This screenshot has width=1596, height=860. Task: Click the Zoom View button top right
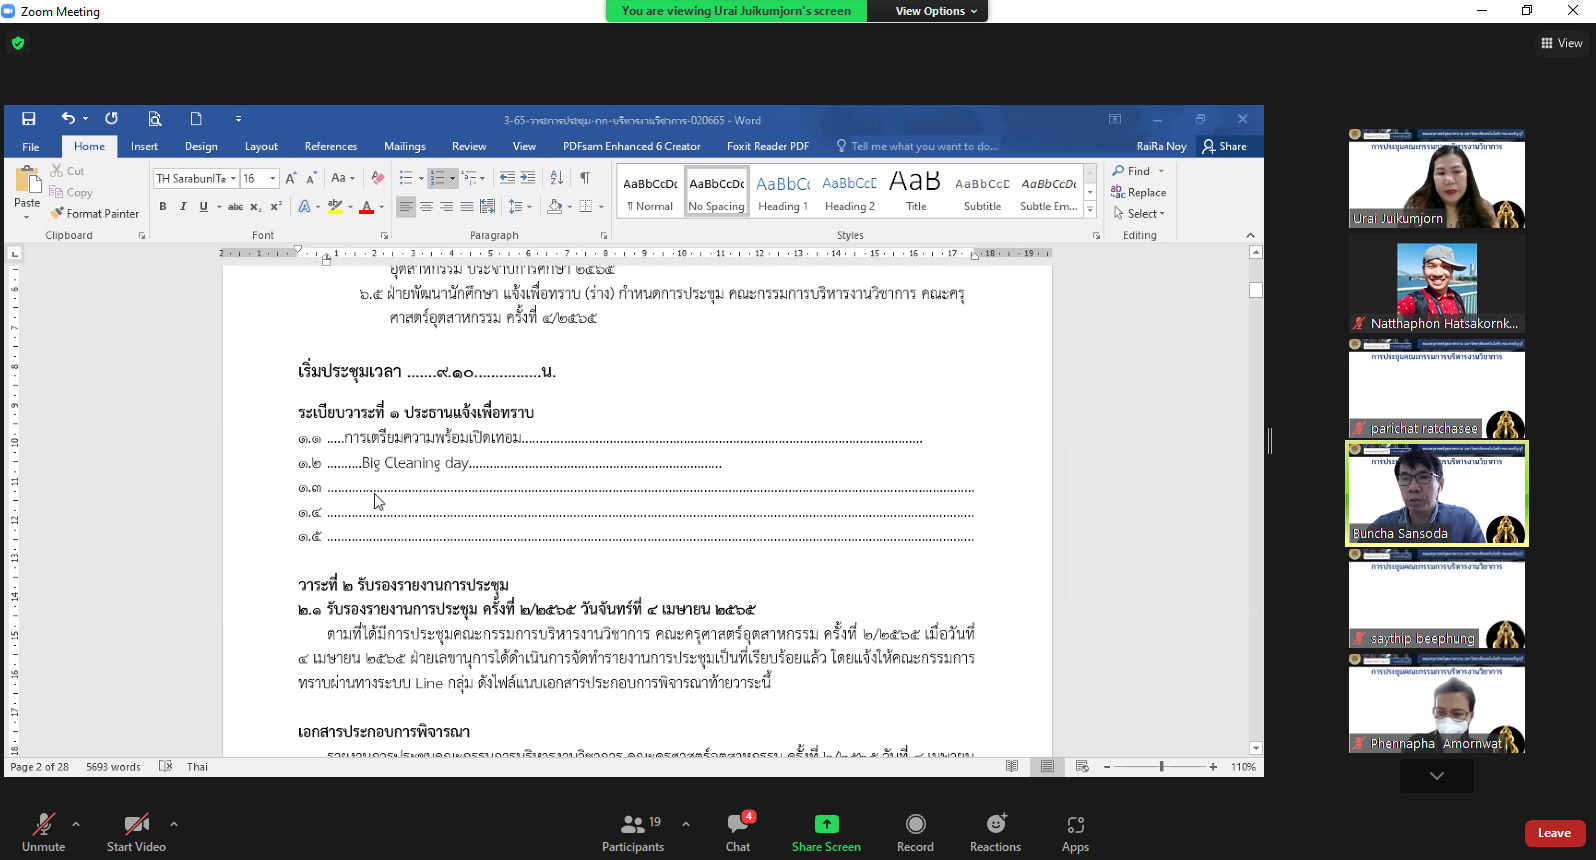[1562, 43]
